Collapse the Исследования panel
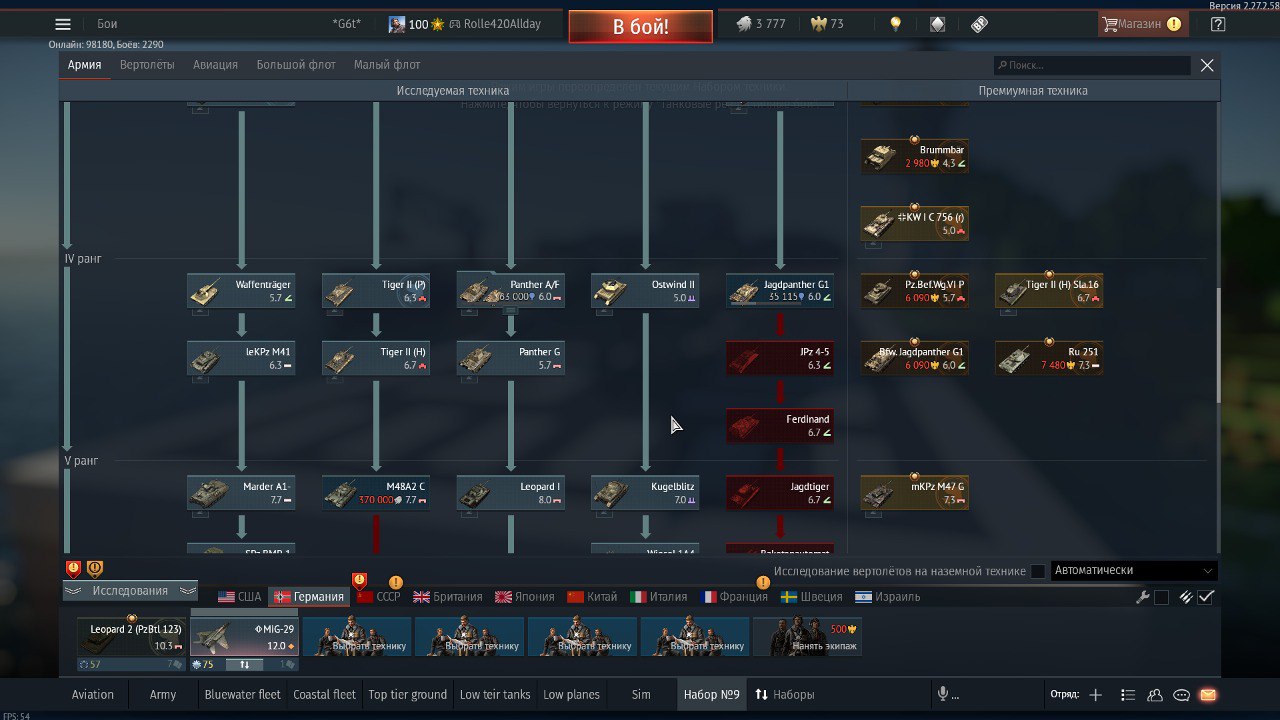This screenshot has height=720, width=1280. point(130,591)
